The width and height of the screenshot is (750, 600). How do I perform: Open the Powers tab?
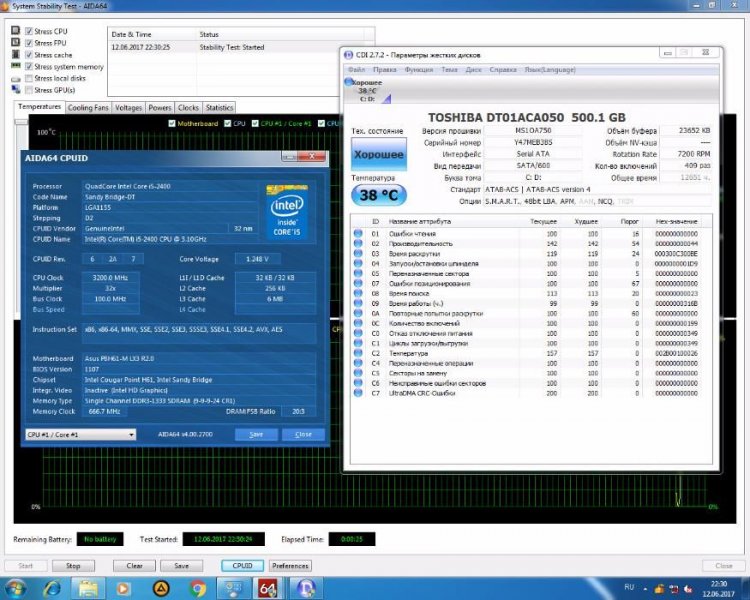(160, 108)
